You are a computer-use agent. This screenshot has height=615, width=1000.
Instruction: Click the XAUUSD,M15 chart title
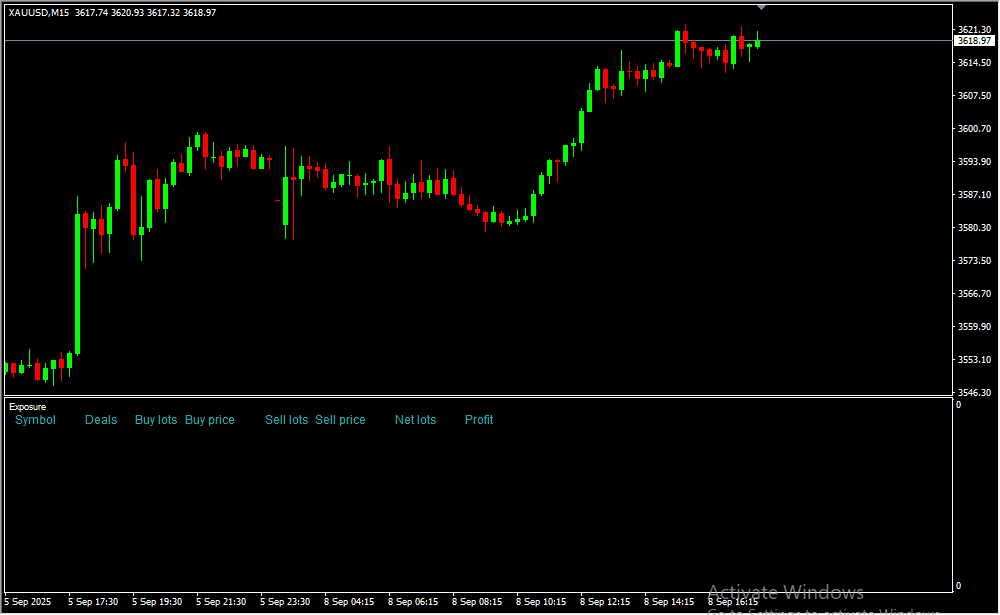pos(39,13)
